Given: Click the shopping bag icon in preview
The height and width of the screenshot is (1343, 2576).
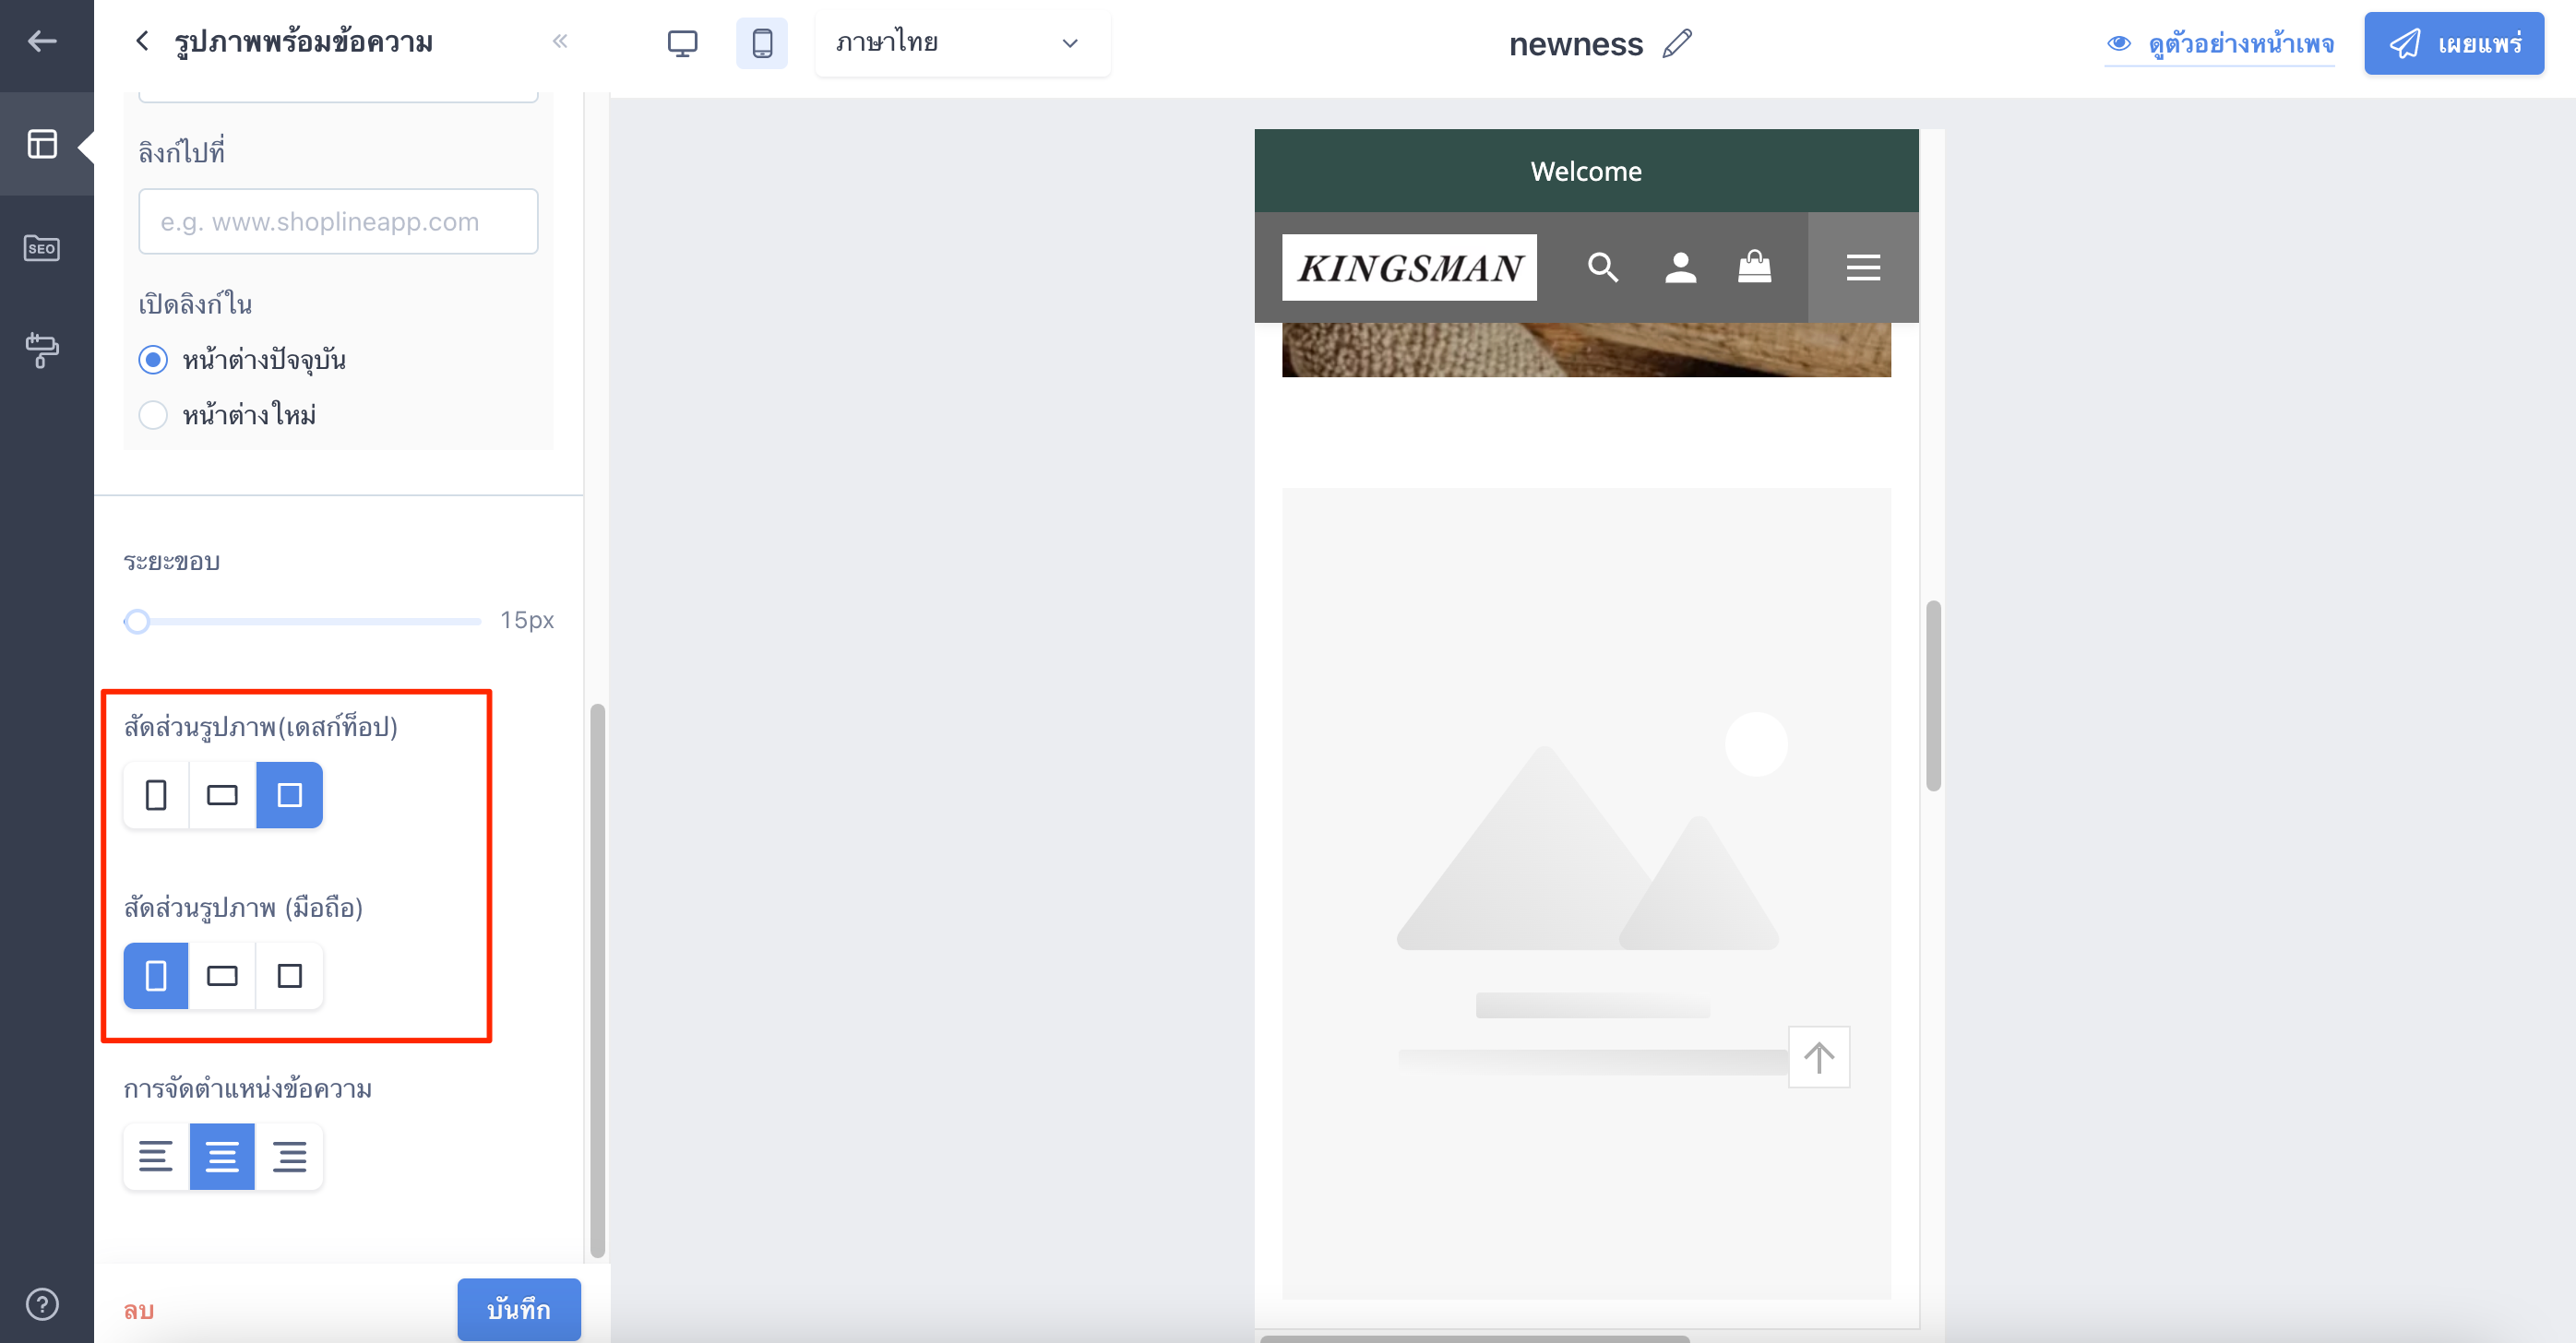Looking at the screenshot, I should click(x=1754, y=267).
